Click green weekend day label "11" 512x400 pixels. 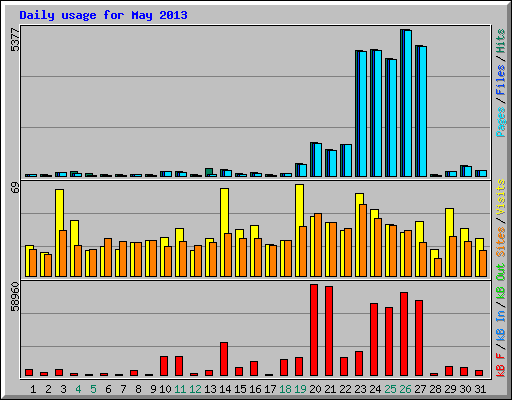point(180,389)
